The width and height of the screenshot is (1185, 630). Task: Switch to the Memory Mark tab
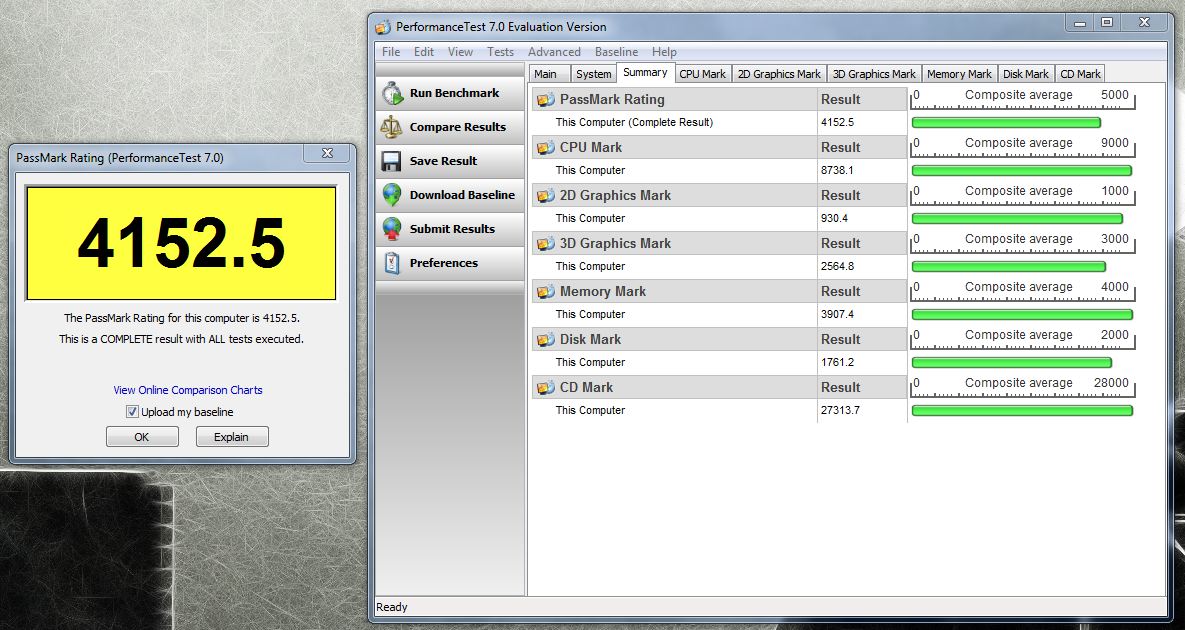(959, 74)
